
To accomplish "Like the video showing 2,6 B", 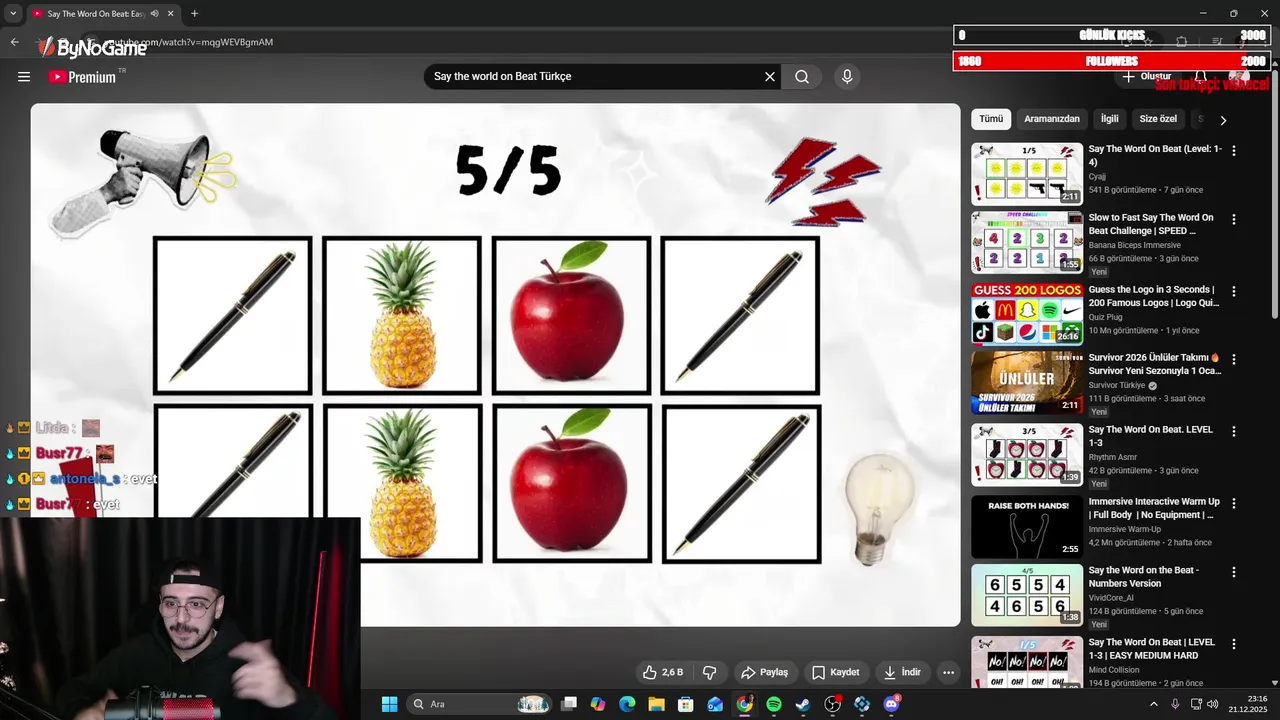I will 663,672.
